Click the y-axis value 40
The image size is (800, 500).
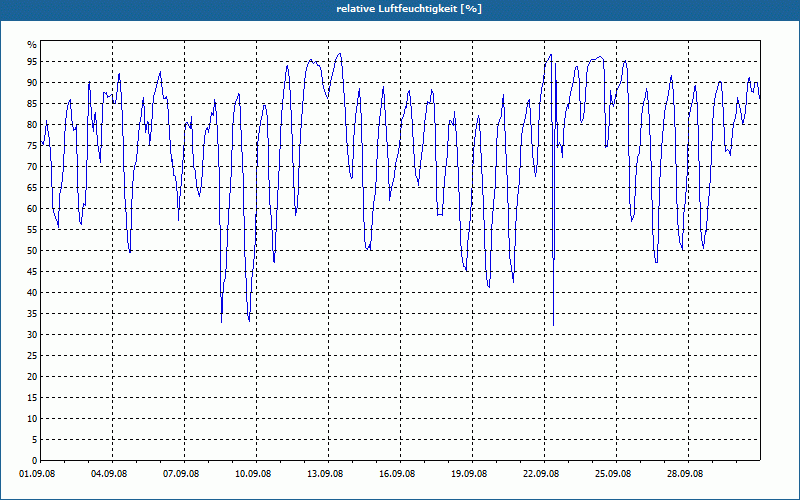point(32,293)
